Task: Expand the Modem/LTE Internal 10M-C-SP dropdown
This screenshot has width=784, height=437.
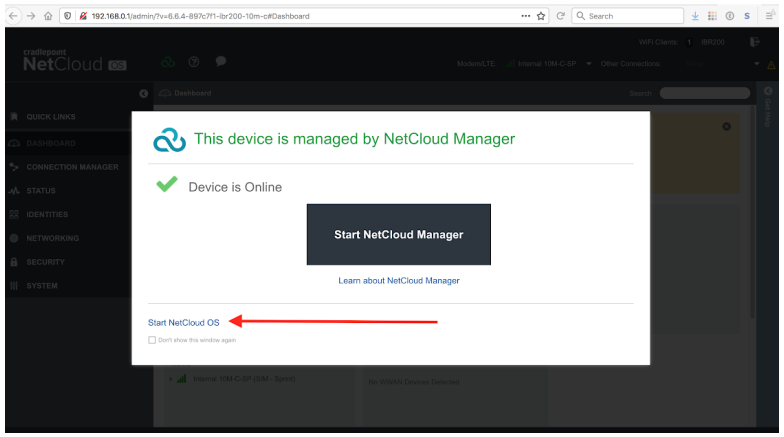Action: tap(590, 64)
